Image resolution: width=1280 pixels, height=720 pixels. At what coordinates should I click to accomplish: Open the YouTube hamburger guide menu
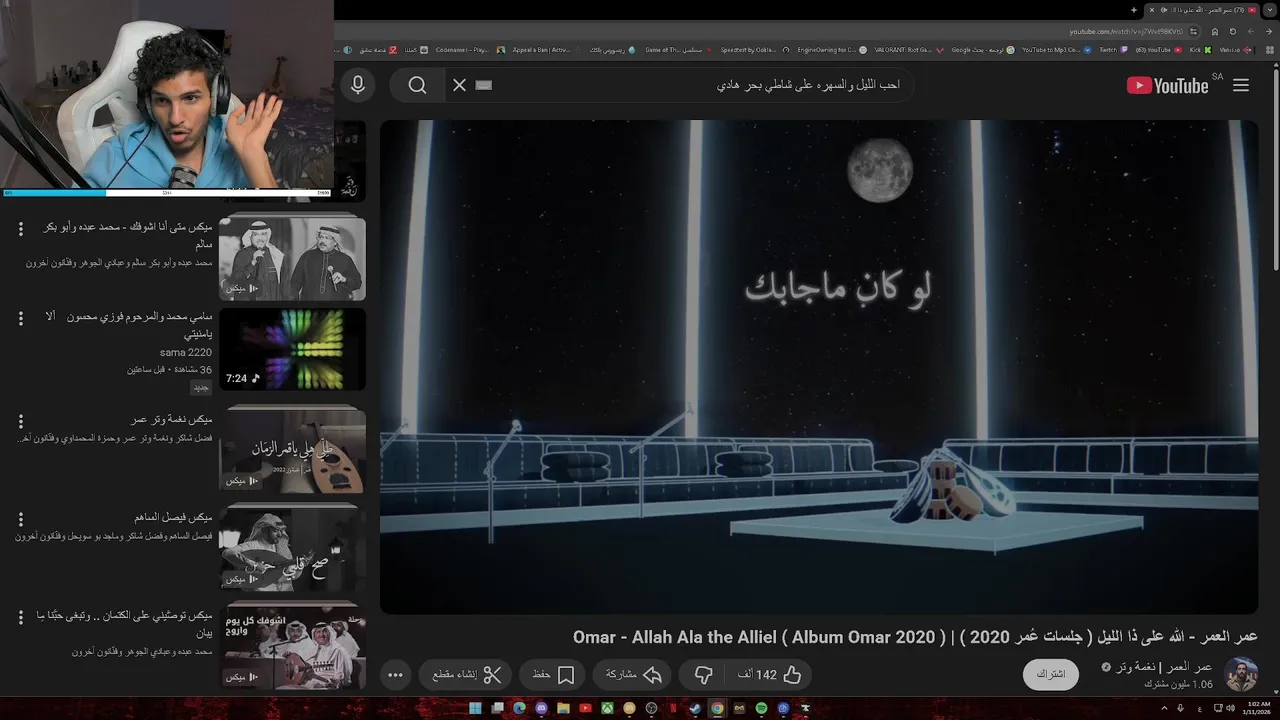click(1241, 85)
